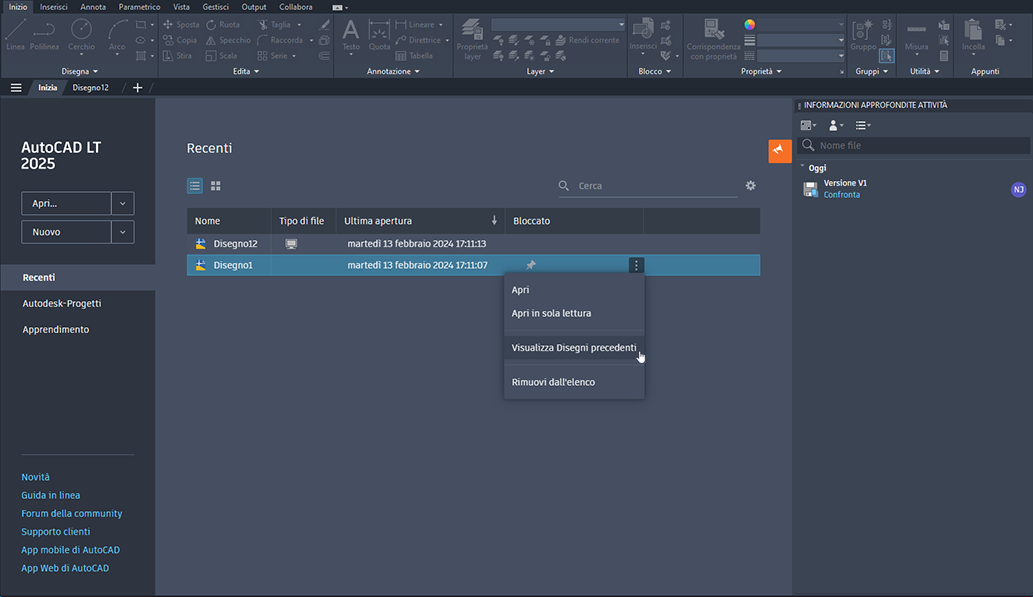
Task: Click the Scala scale tool
Action: pos(221,56)
